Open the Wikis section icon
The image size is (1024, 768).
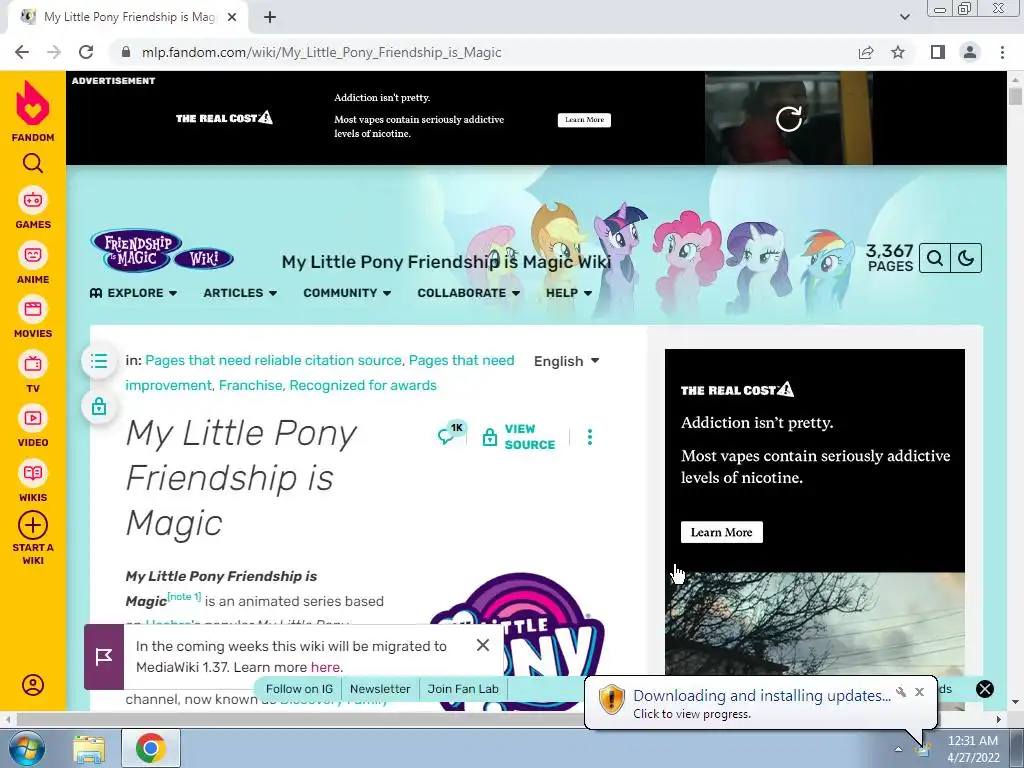pos(33,473)
